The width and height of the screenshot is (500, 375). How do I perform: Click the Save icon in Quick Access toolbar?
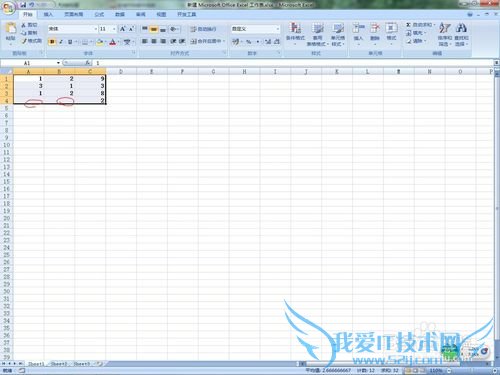coord(23,5)
